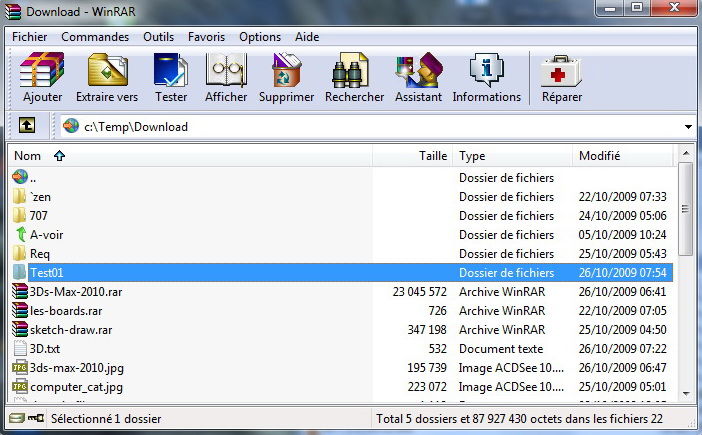Click the Rechercher binoculars icon

coord(350,70)
